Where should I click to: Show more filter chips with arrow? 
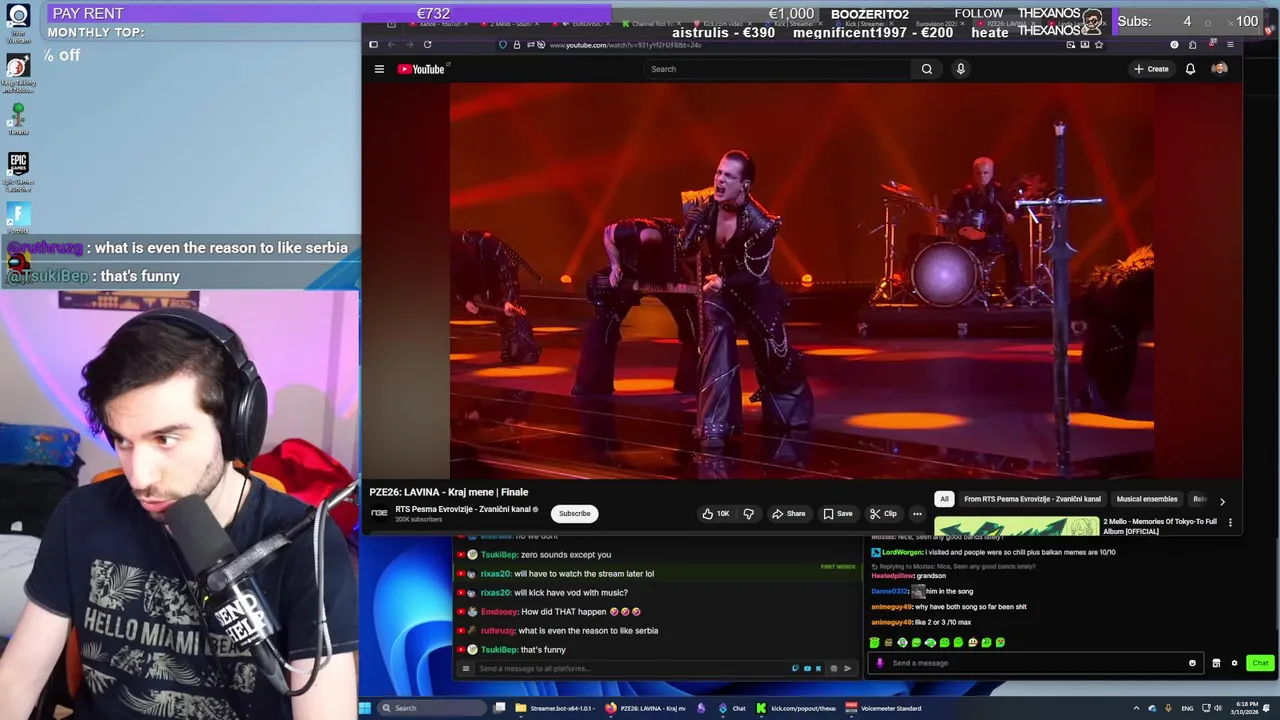pos(1222,501)
